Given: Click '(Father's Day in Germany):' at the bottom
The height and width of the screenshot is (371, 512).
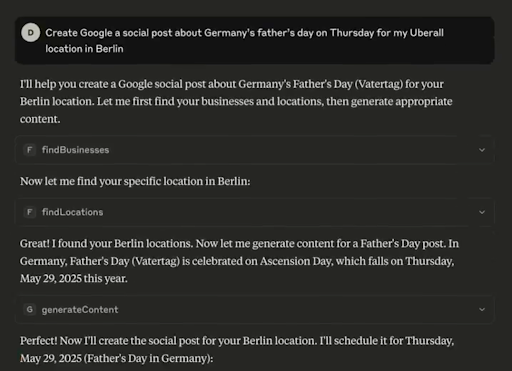Looking at the screenshot, I should click(x=148, y=358).
